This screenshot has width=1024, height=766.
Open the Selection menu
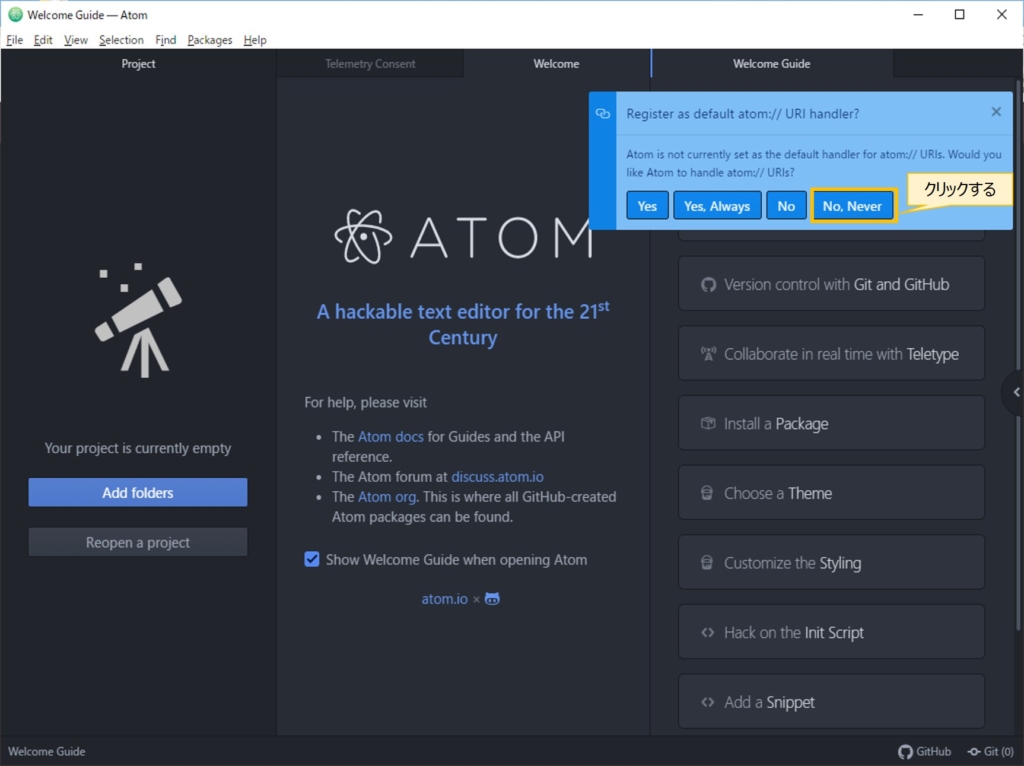click(x=121, y=40)
